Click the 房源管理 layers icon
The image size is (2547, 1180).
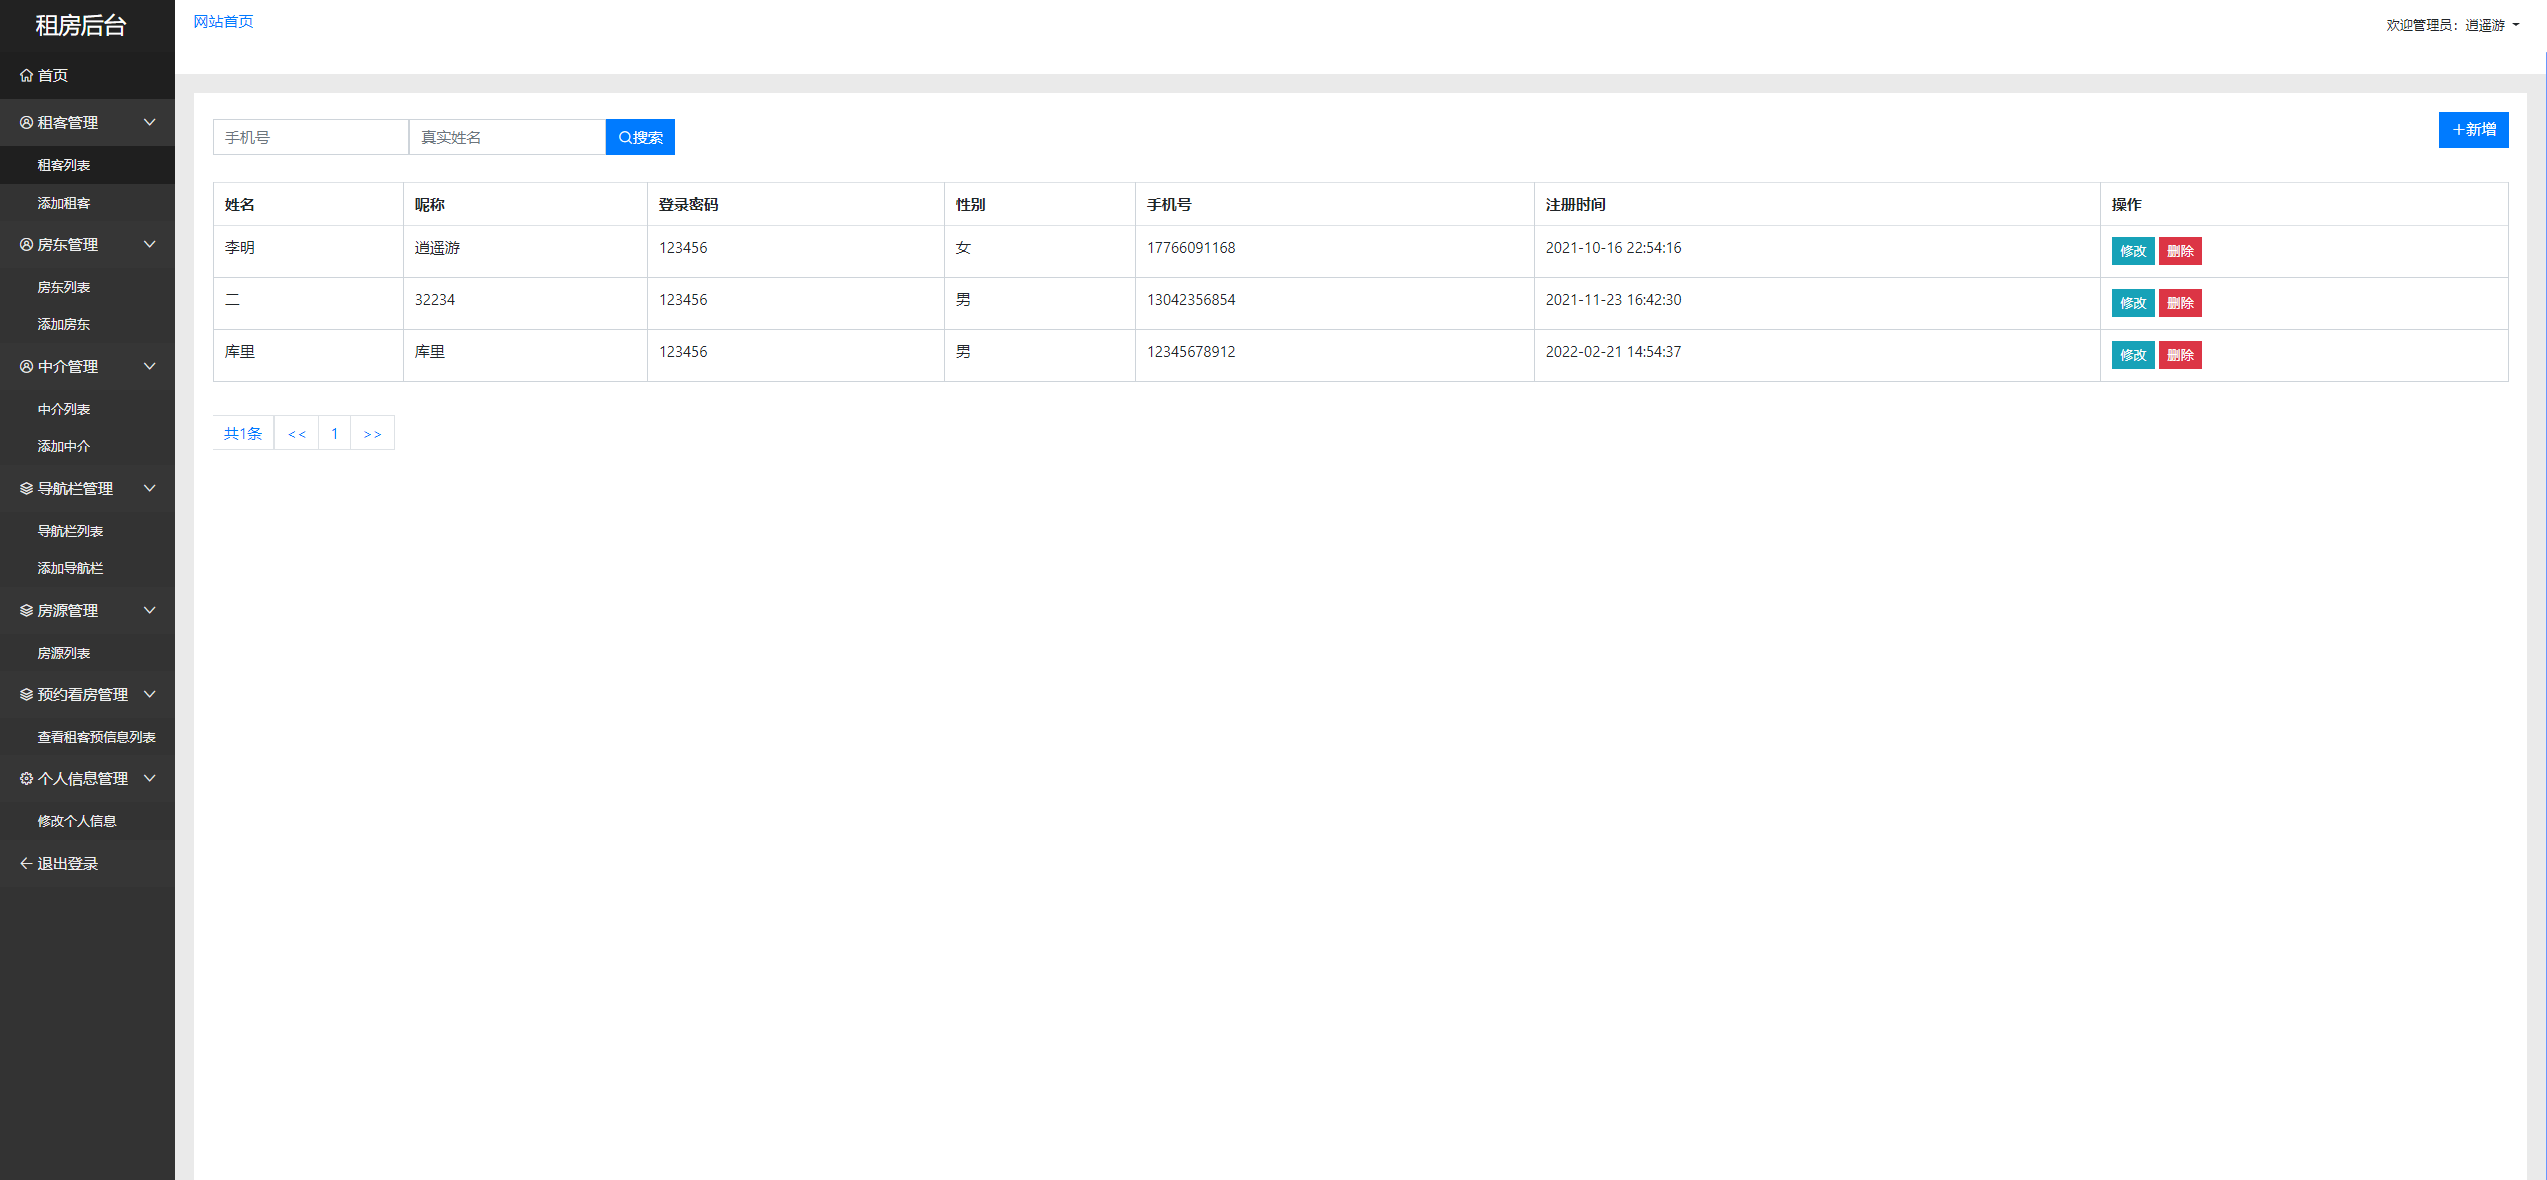(26, 610)
